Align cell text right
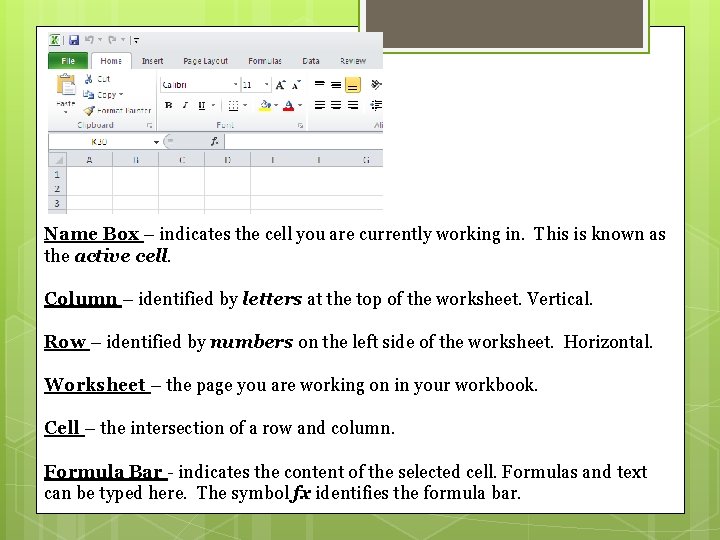 point(353,105)
